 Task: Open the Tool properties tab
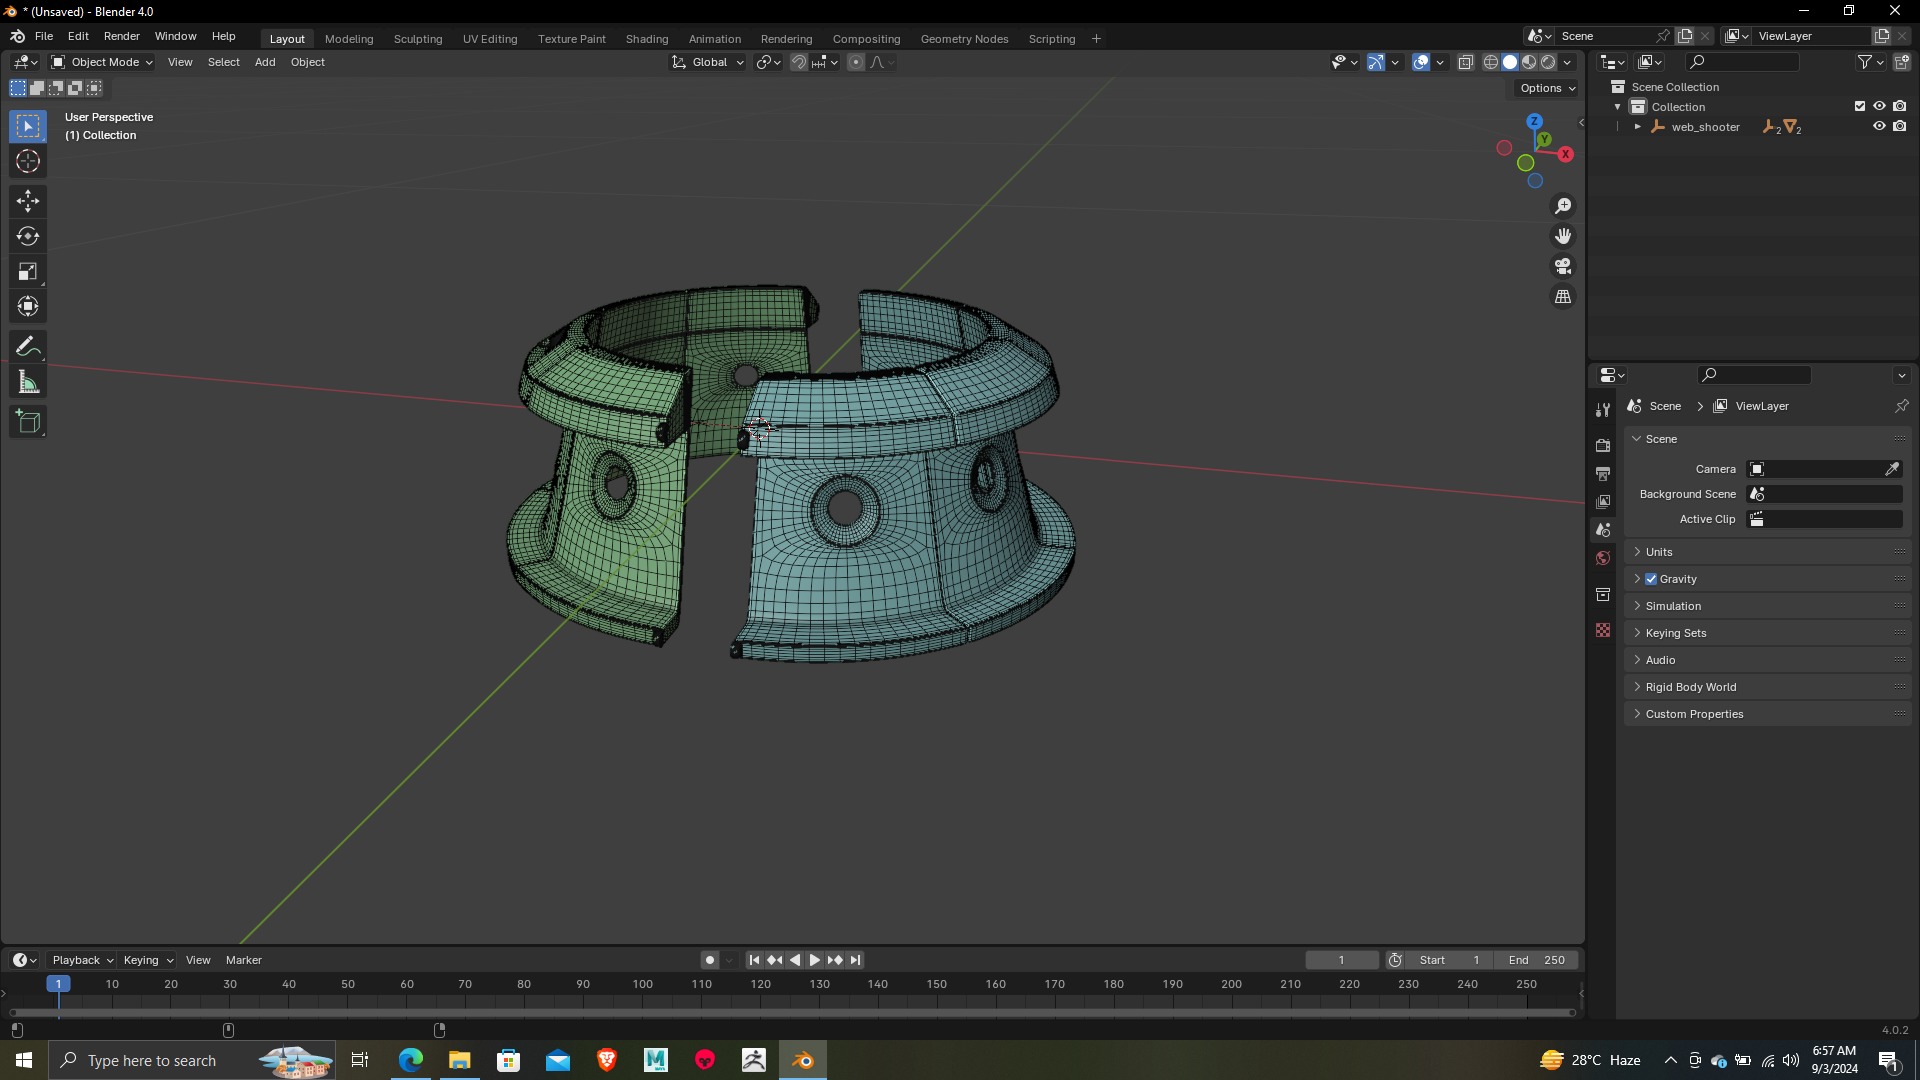coord(1603,410)
